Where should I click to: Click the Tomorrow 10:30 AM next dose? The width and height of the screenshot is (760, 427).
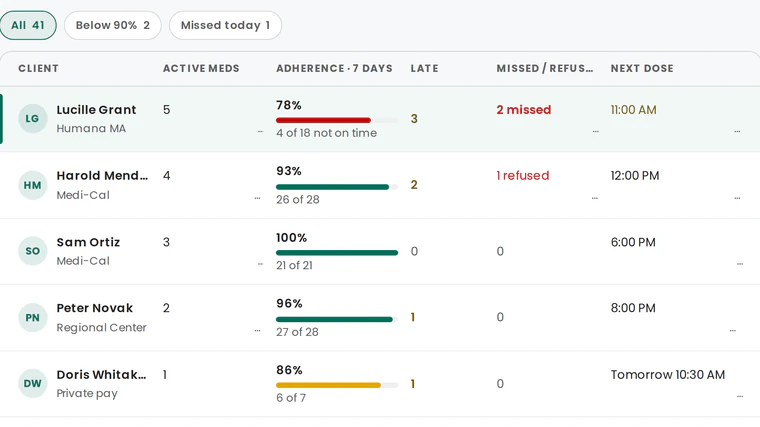668,375
